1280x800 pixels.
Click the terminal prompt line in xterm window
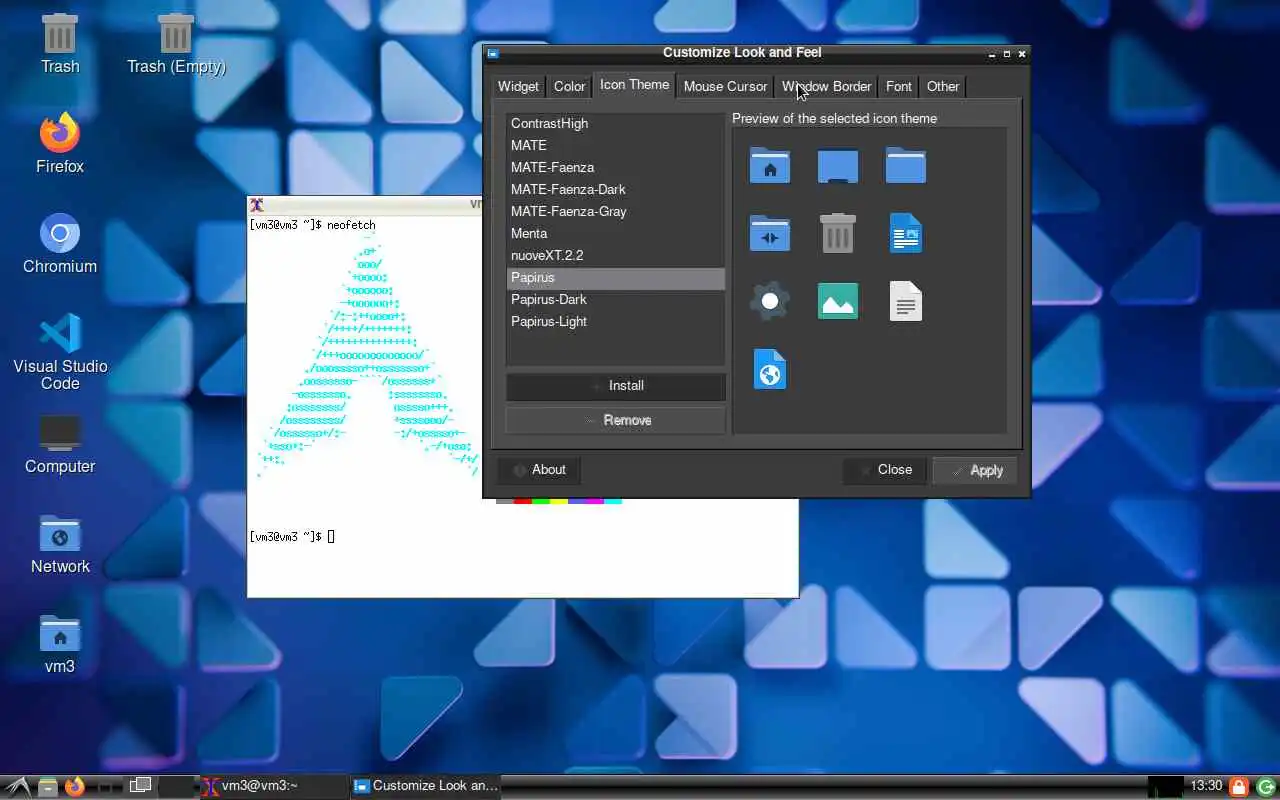[292, 537]
